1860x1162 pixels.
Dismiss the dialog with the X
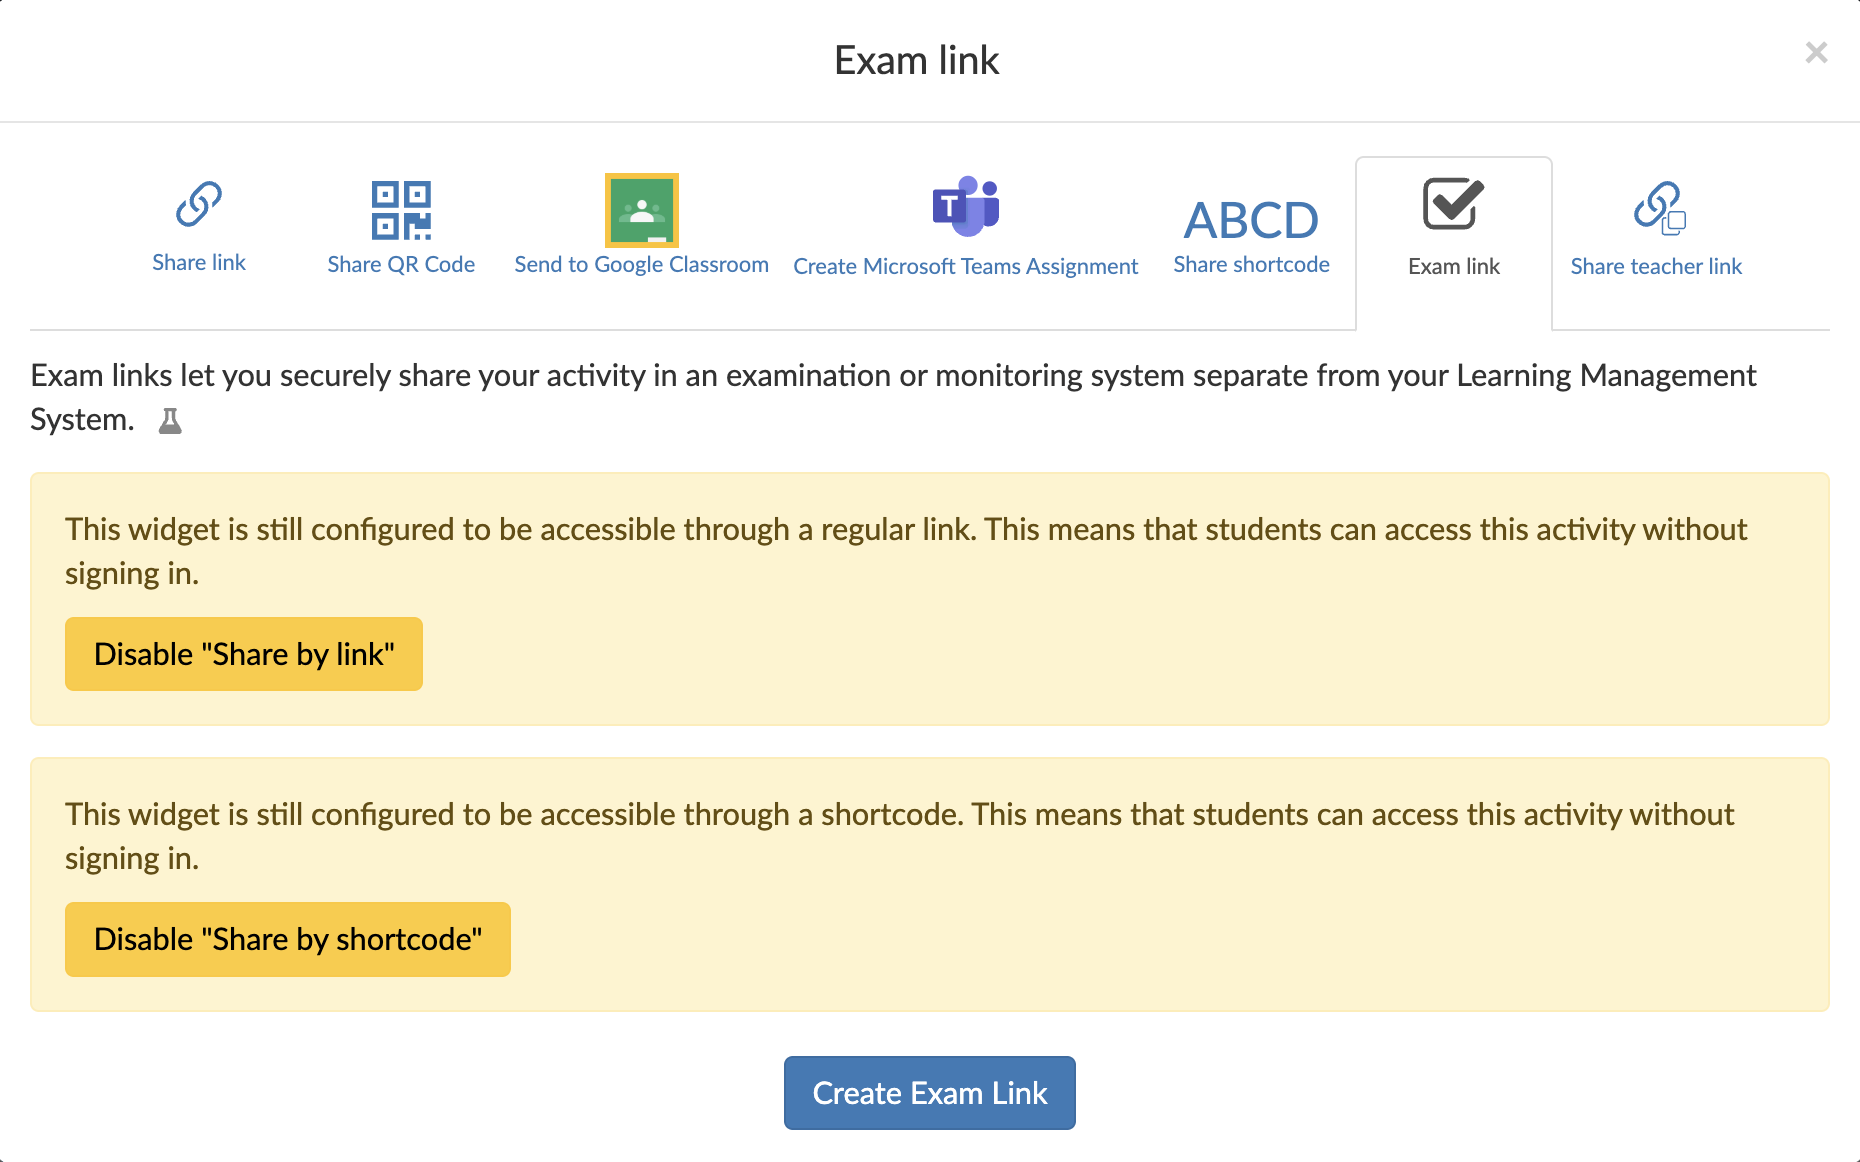1817,52
